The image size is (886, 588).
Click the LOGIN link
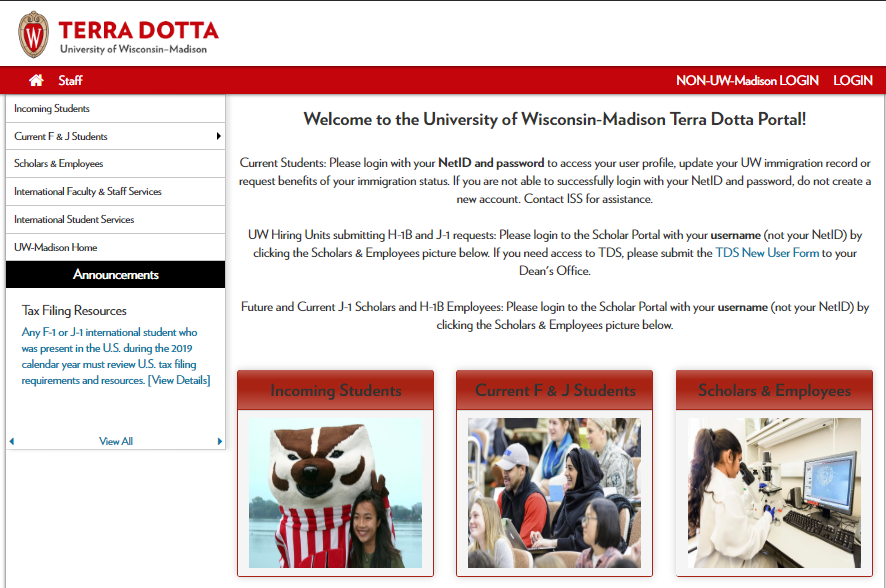853,81
